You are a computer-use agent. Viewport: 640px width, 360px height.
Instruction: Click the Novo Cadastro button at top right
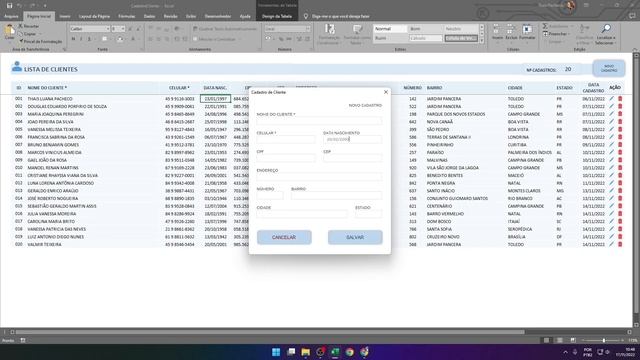click(609, 68)
